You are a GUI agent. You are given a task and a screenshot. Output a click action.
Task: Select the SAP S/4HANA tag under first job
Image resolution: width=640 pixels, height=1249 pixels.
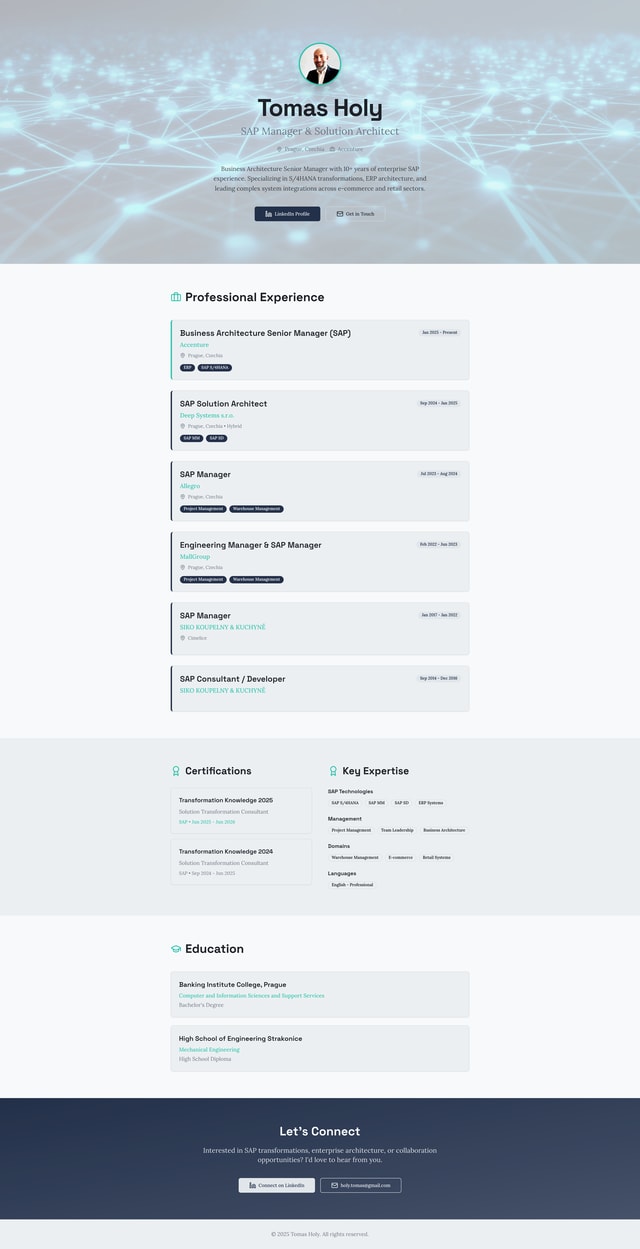click(215, 367)
